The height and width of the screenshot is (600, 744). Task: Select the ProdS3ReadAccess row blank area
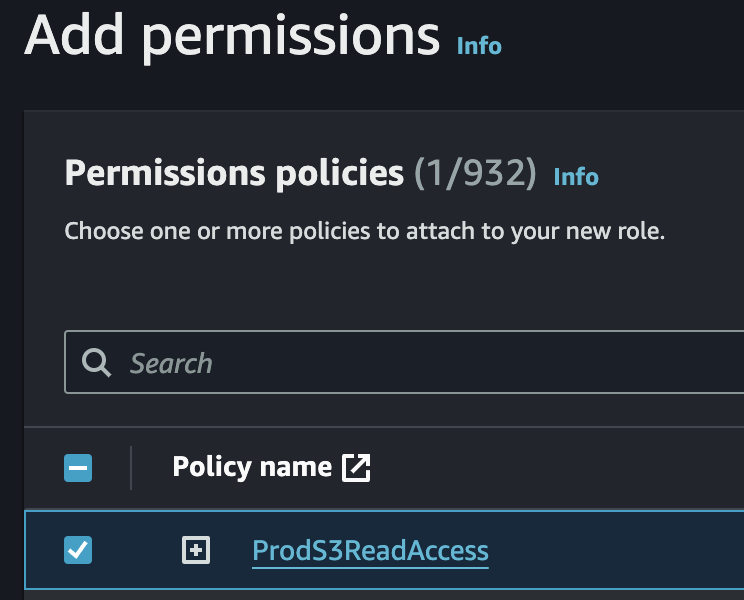pyautogui.click(x=620, y=549)
